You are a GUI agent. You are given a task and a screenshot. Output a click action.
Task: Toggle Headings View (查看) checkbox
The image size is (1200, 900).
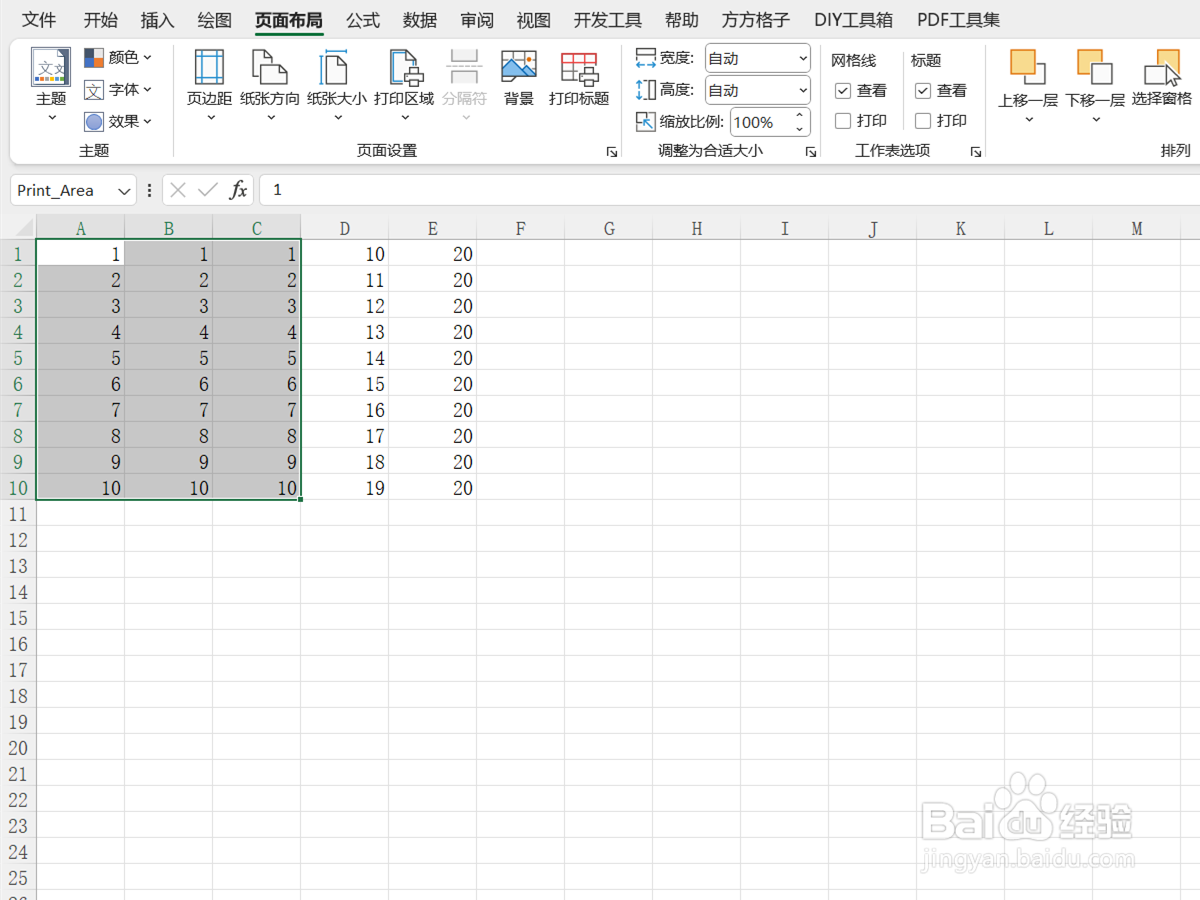923,91
